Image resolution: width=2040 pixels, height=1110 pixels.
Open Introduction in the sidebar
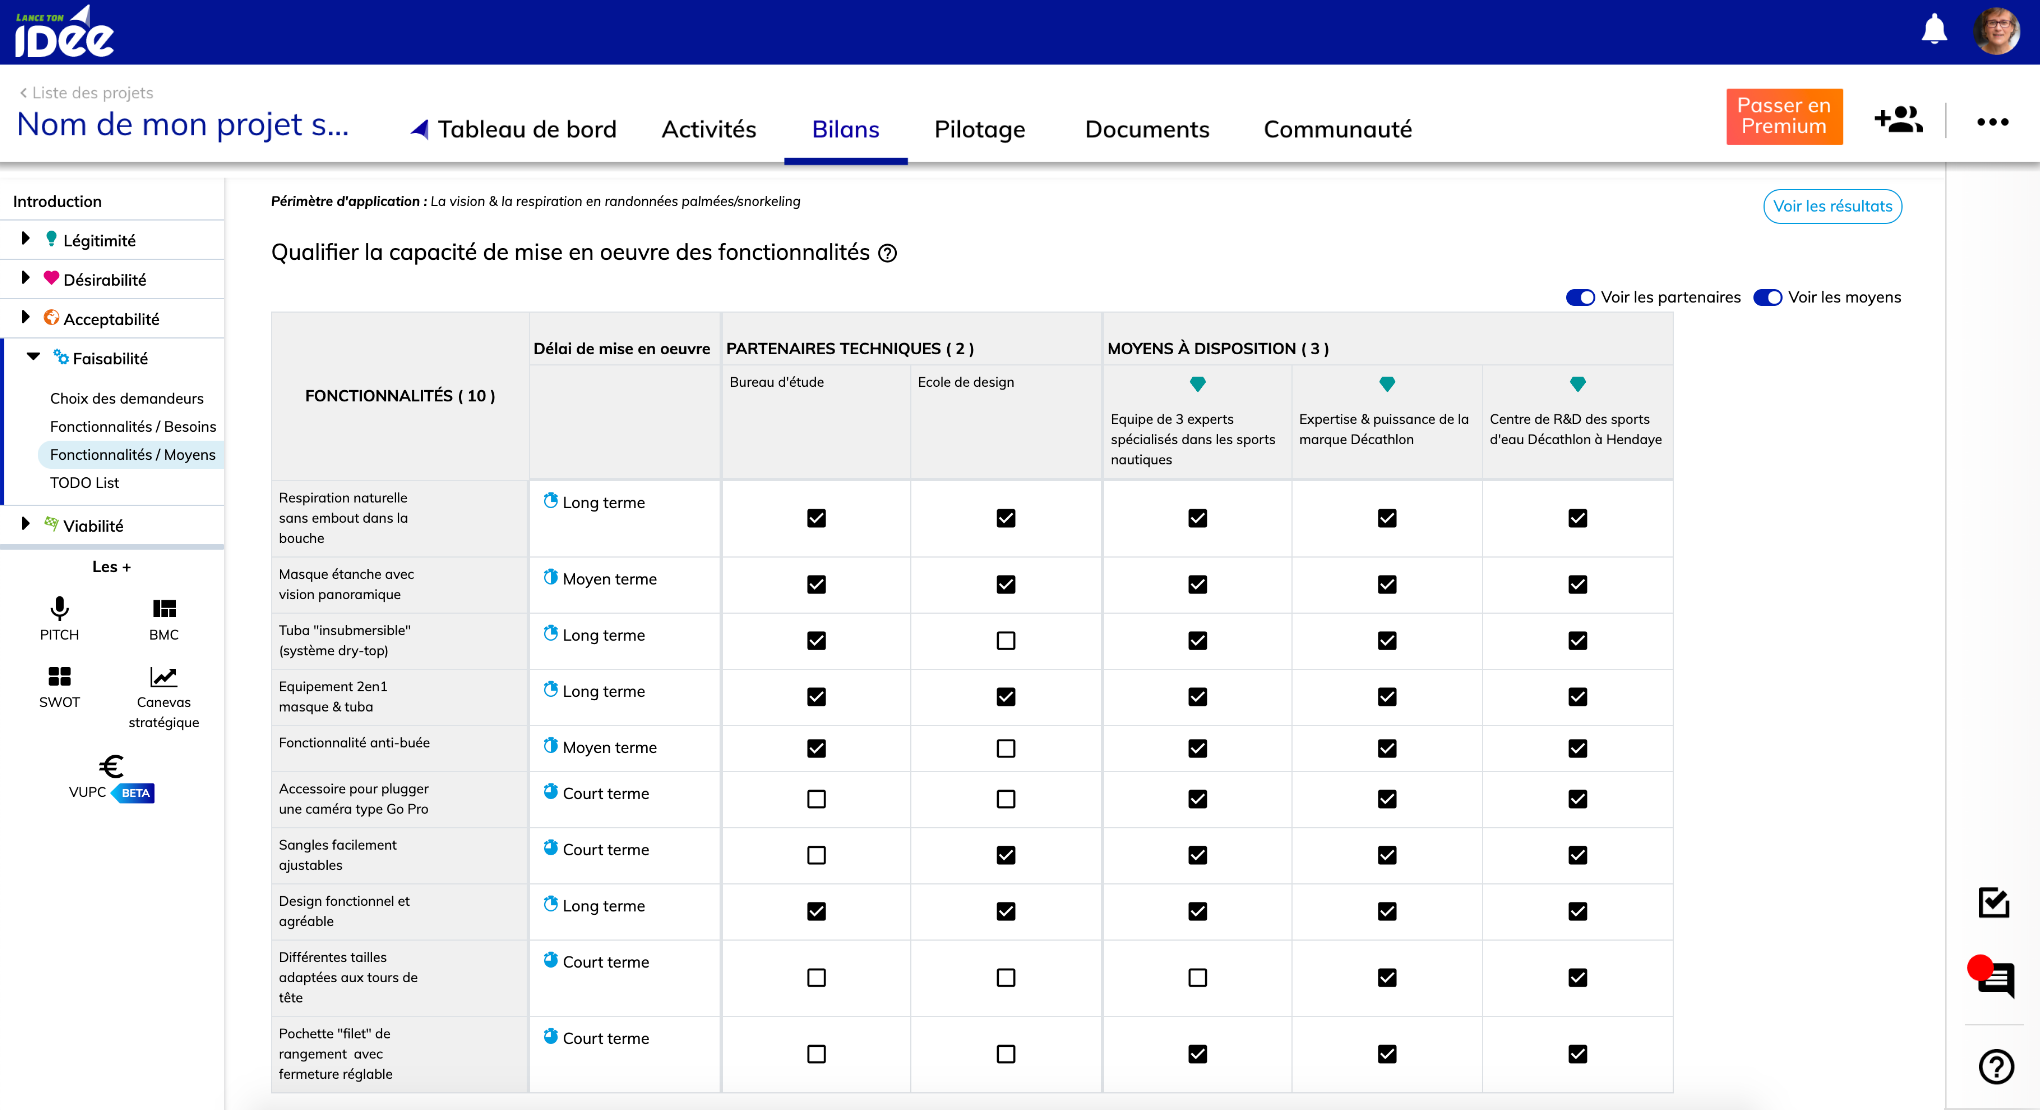tap(57, 201)
